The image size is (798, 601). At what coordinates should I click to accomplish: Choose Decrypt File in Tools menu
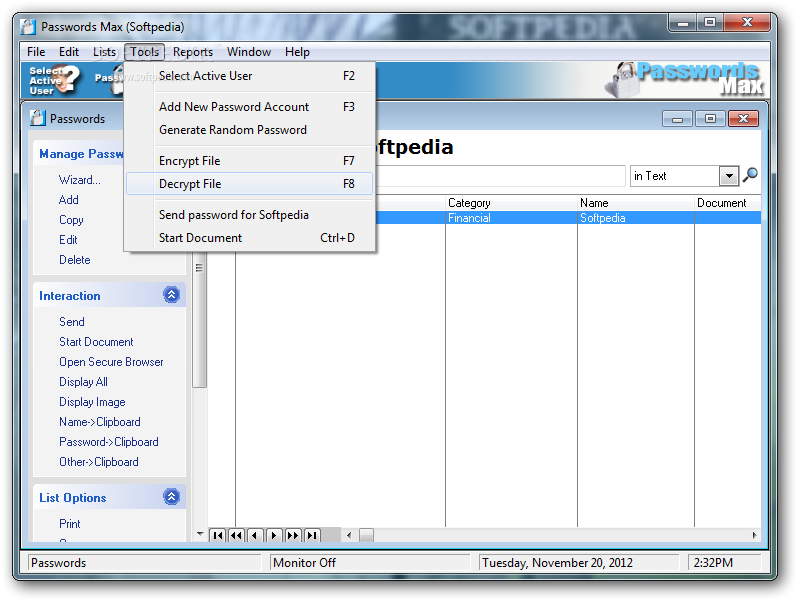249,184
